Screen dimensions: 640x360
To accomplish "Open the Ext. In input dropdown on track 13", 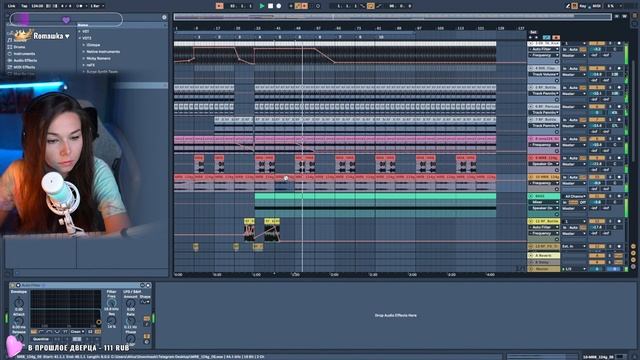I will click(574, 247).
